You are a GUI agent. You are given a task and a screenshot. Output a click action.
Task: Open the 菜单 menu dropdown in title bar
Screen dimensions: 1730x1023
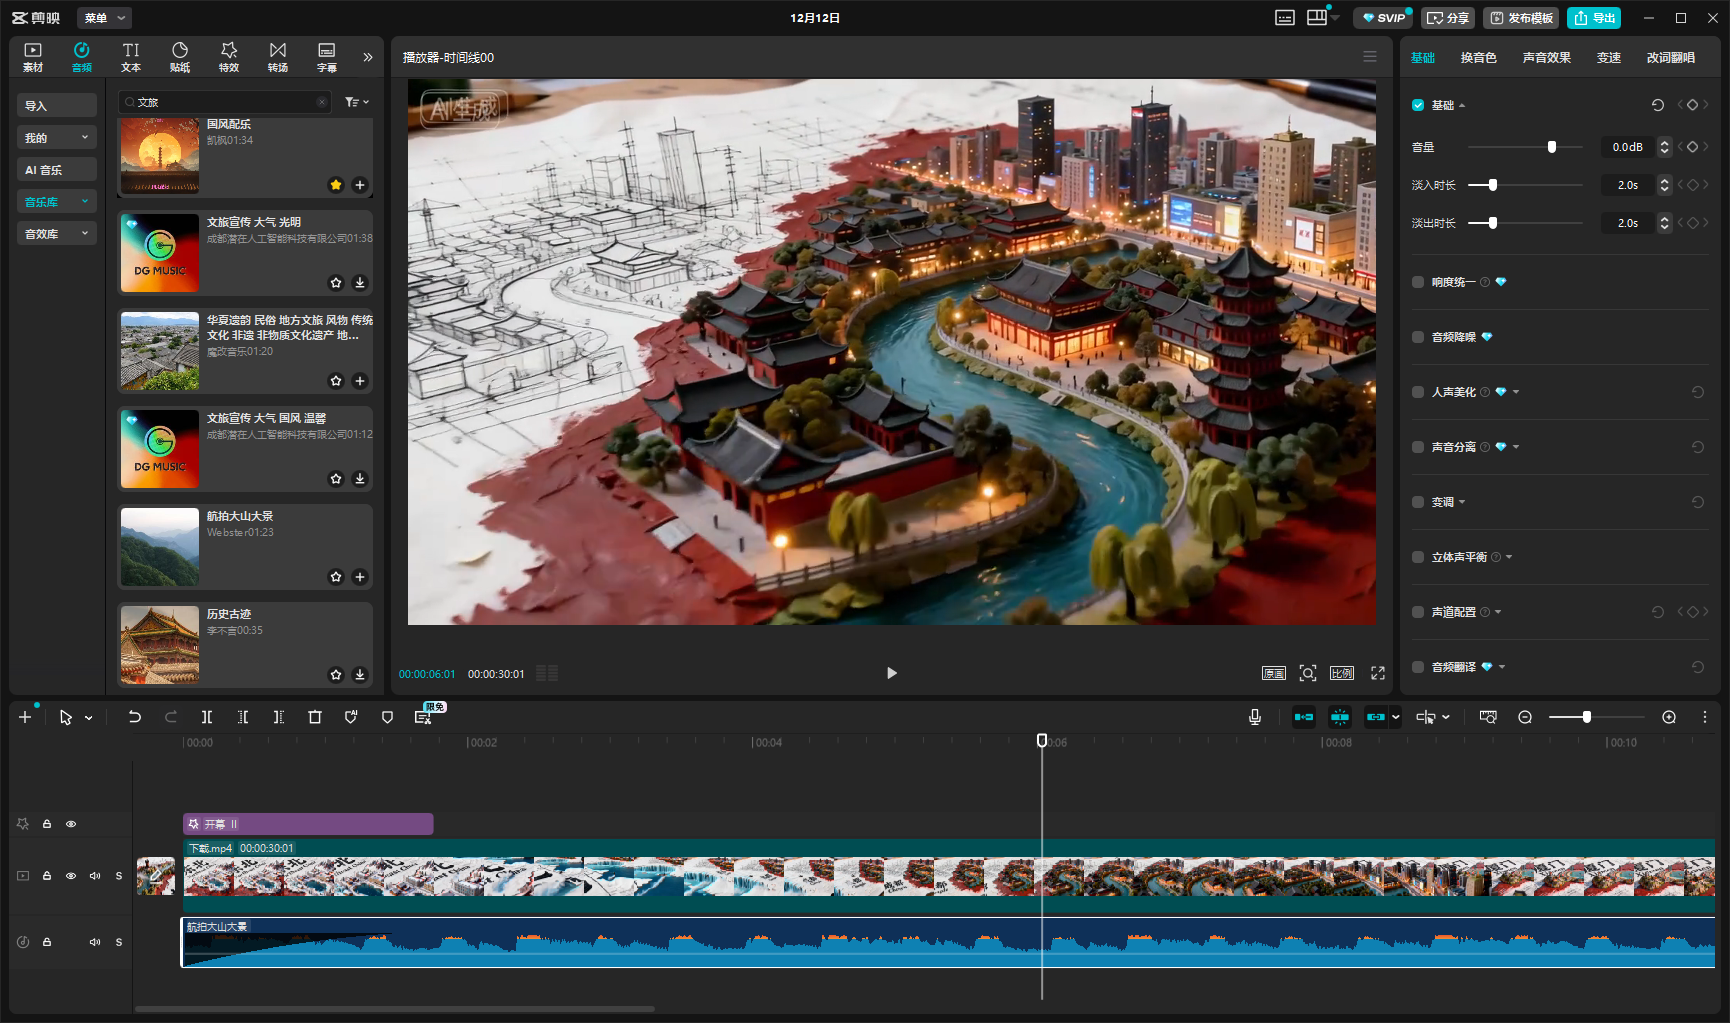point(104,18)
